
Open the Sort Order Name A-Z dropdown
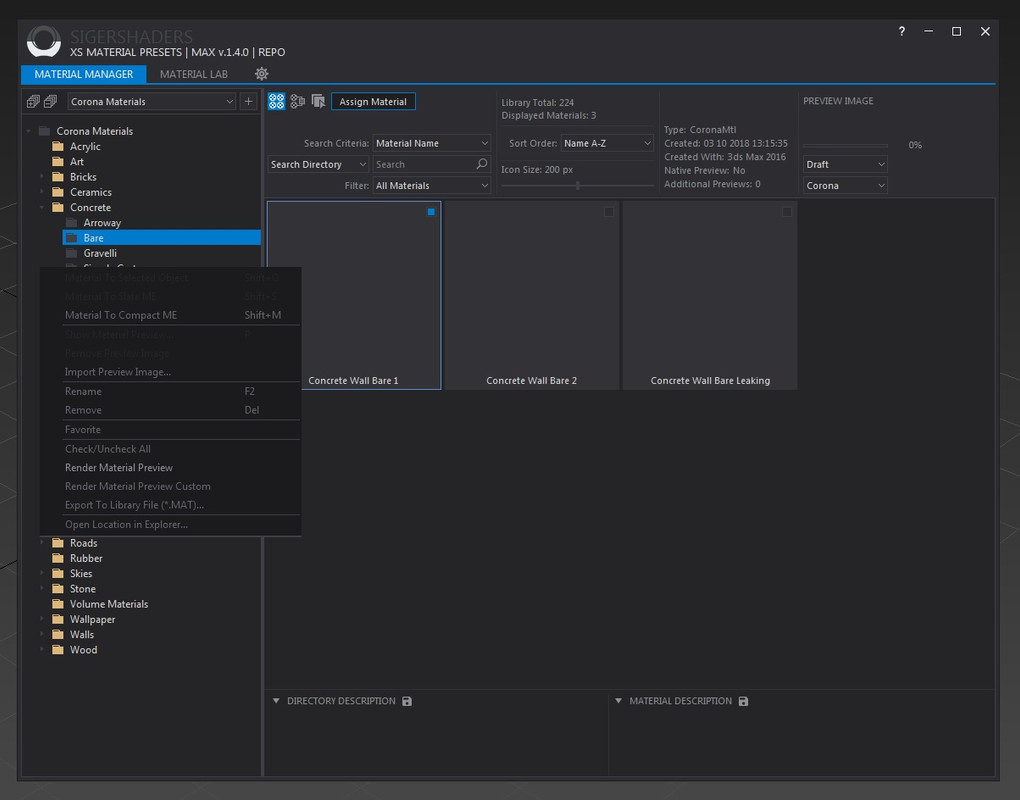coord(607,143)
